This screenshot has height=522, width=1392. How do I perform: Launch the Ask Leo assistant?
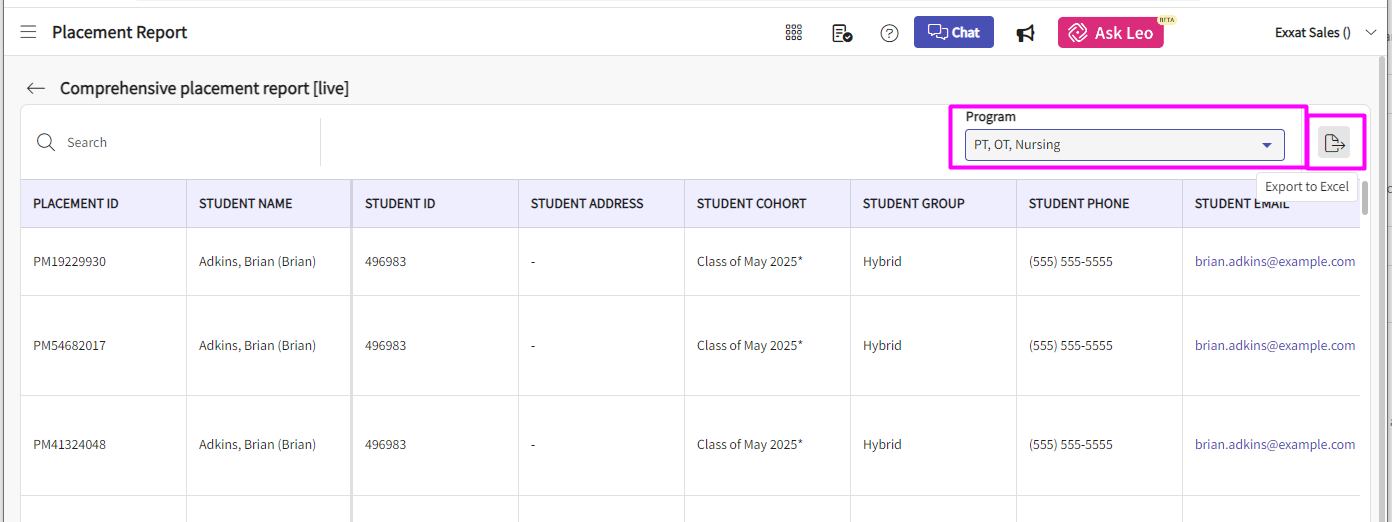[1110, 33]
